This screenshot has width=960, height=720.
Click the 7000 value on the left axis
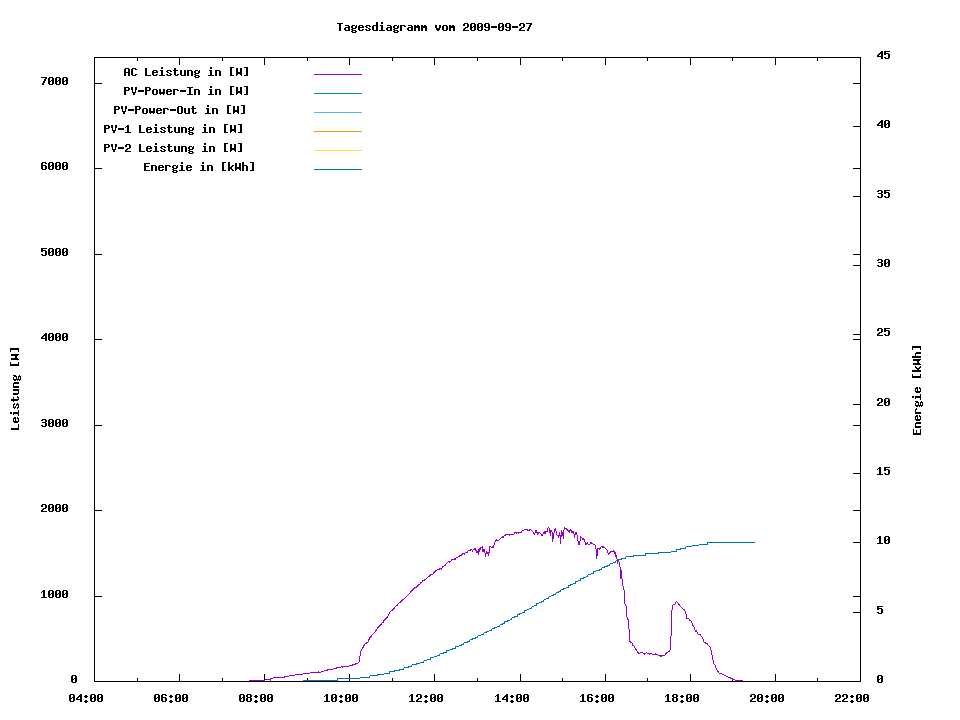tap(54, 81)
